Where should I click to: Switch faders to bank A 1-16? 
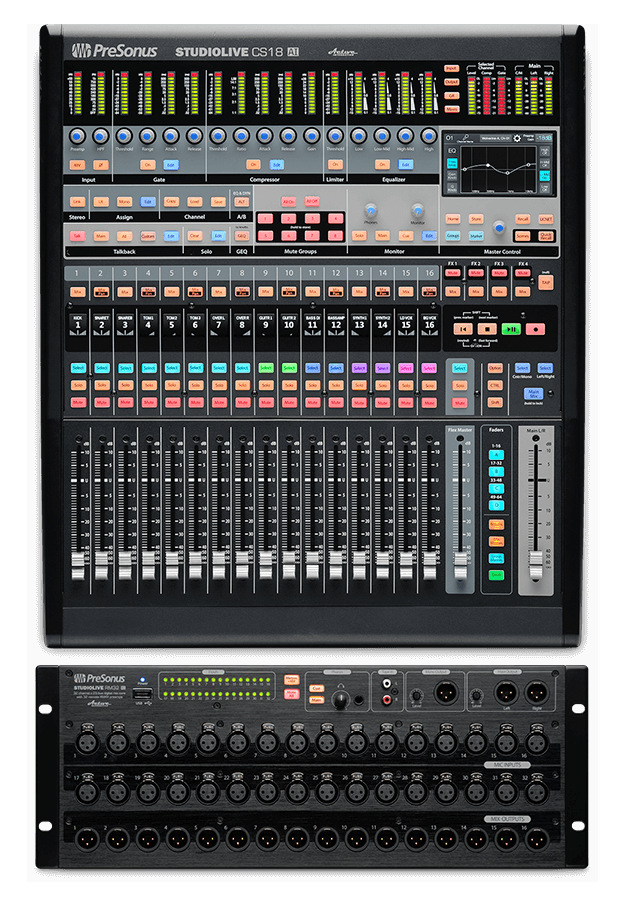[x=496, y=455]
